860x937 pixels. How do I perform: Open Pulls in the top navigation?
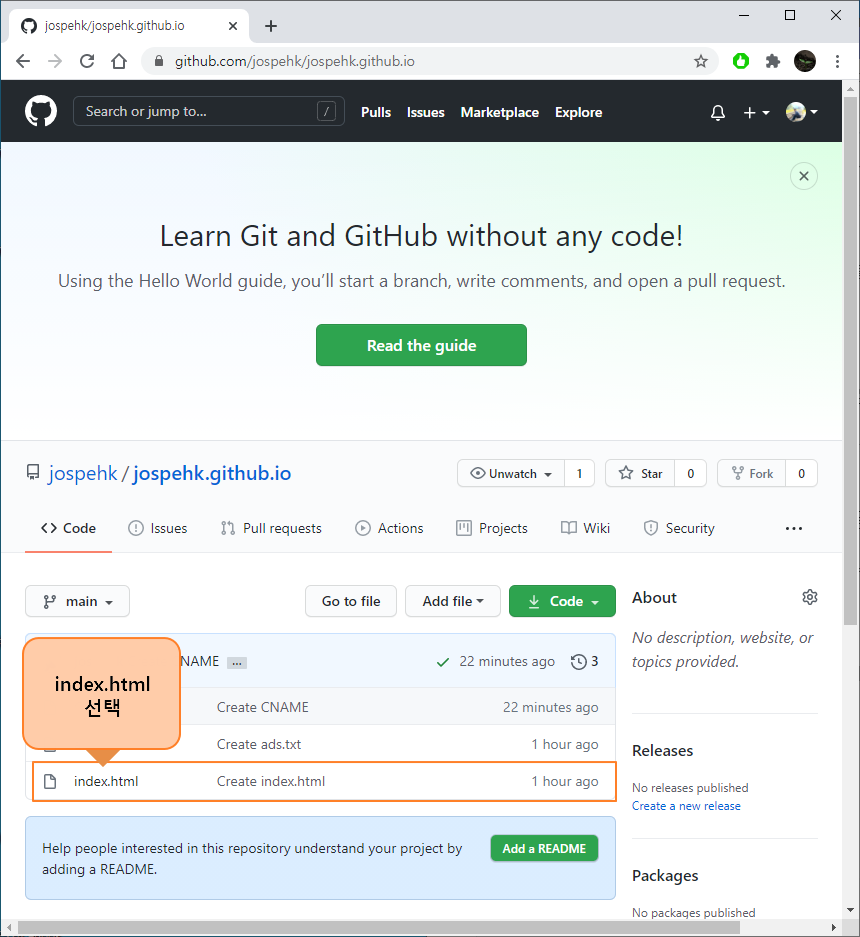click(376, 112)
